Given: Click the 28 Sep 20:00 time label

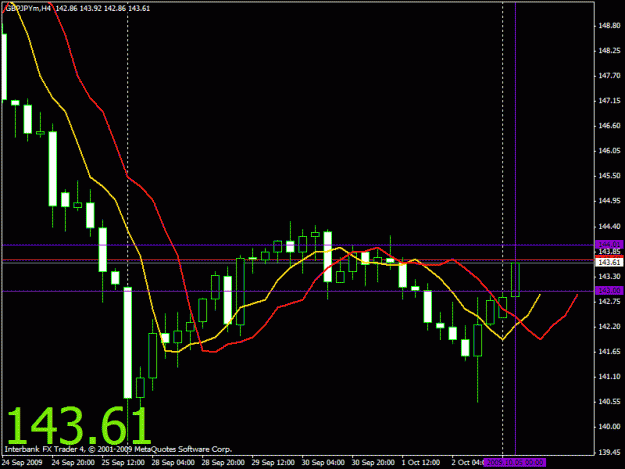Looking at the screenshot, I should [223, 463].
